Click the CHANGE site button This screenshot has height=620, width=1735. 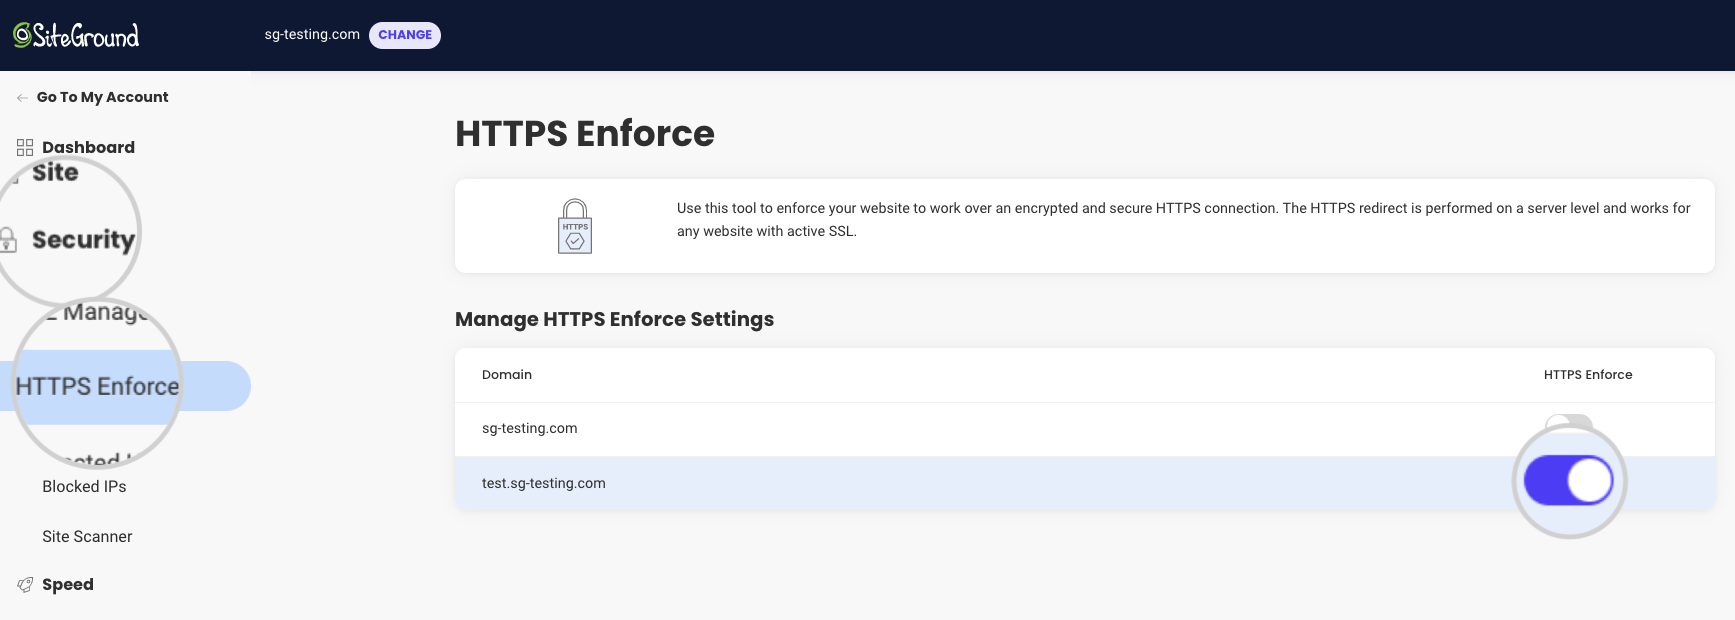(x=405, y=35)
